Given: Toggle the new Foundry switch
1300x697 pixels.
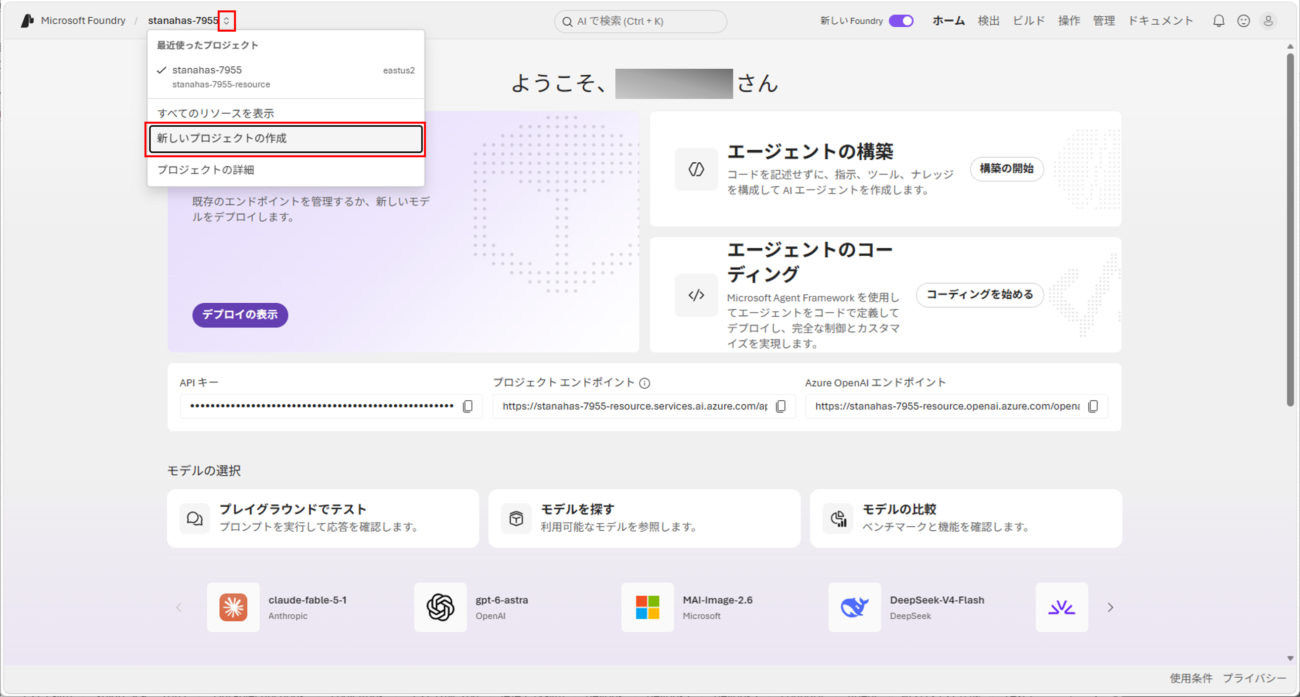Looking at the screenshot, I should point(901,21).
